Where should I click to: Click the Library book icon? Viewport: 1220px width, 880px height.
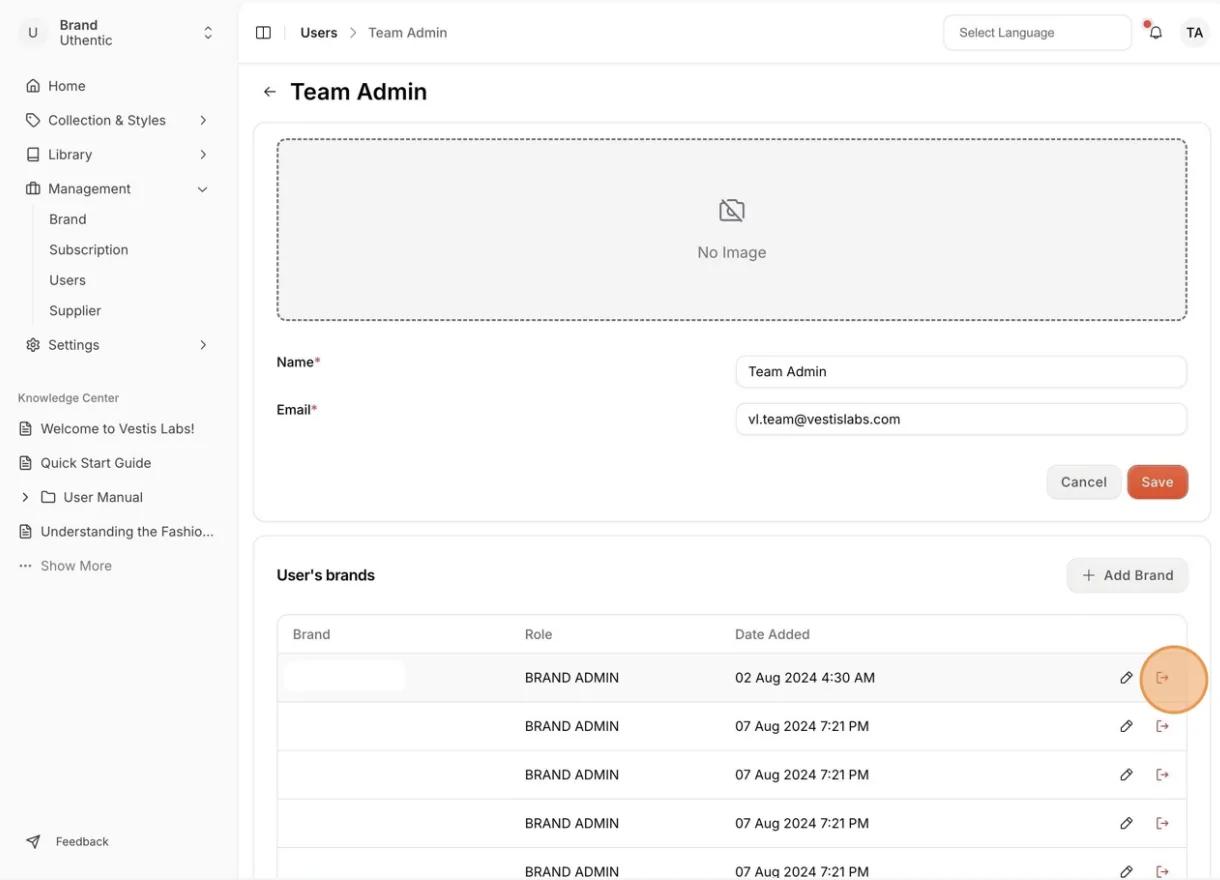(x=33, y=154)
